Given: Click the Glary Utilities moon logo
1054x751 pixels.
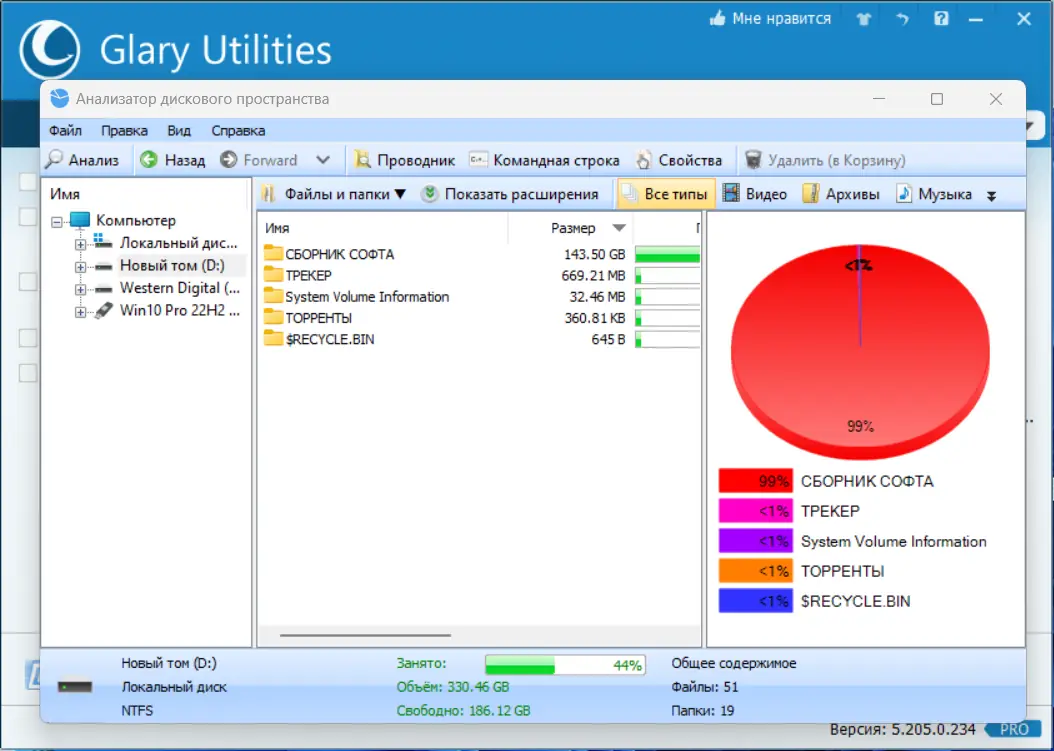Looking at the screenshot, I should (50, 50).
